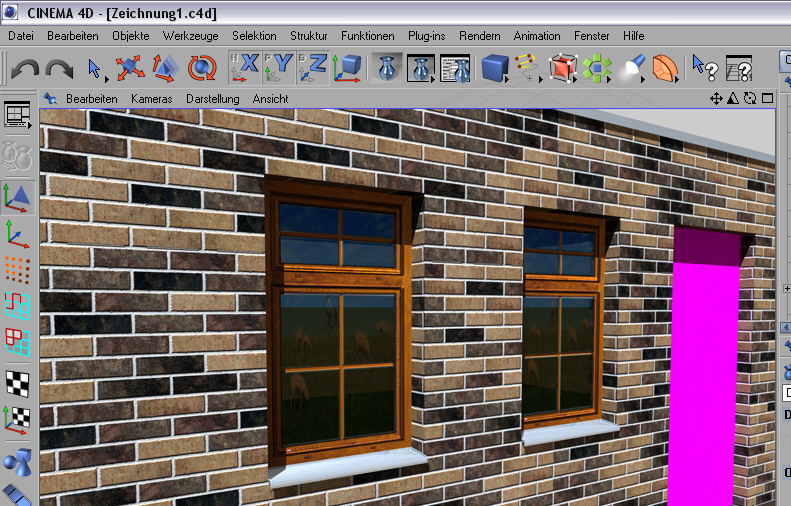Expand spline tools flyout arrow
The image size is (791, 506).
(541, 80)
